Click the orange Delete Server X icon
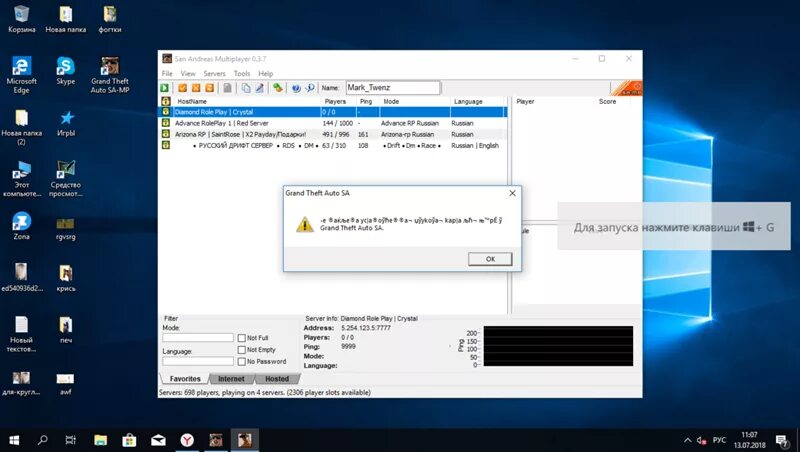Screen dimensions: 800x452 (196, 88)
